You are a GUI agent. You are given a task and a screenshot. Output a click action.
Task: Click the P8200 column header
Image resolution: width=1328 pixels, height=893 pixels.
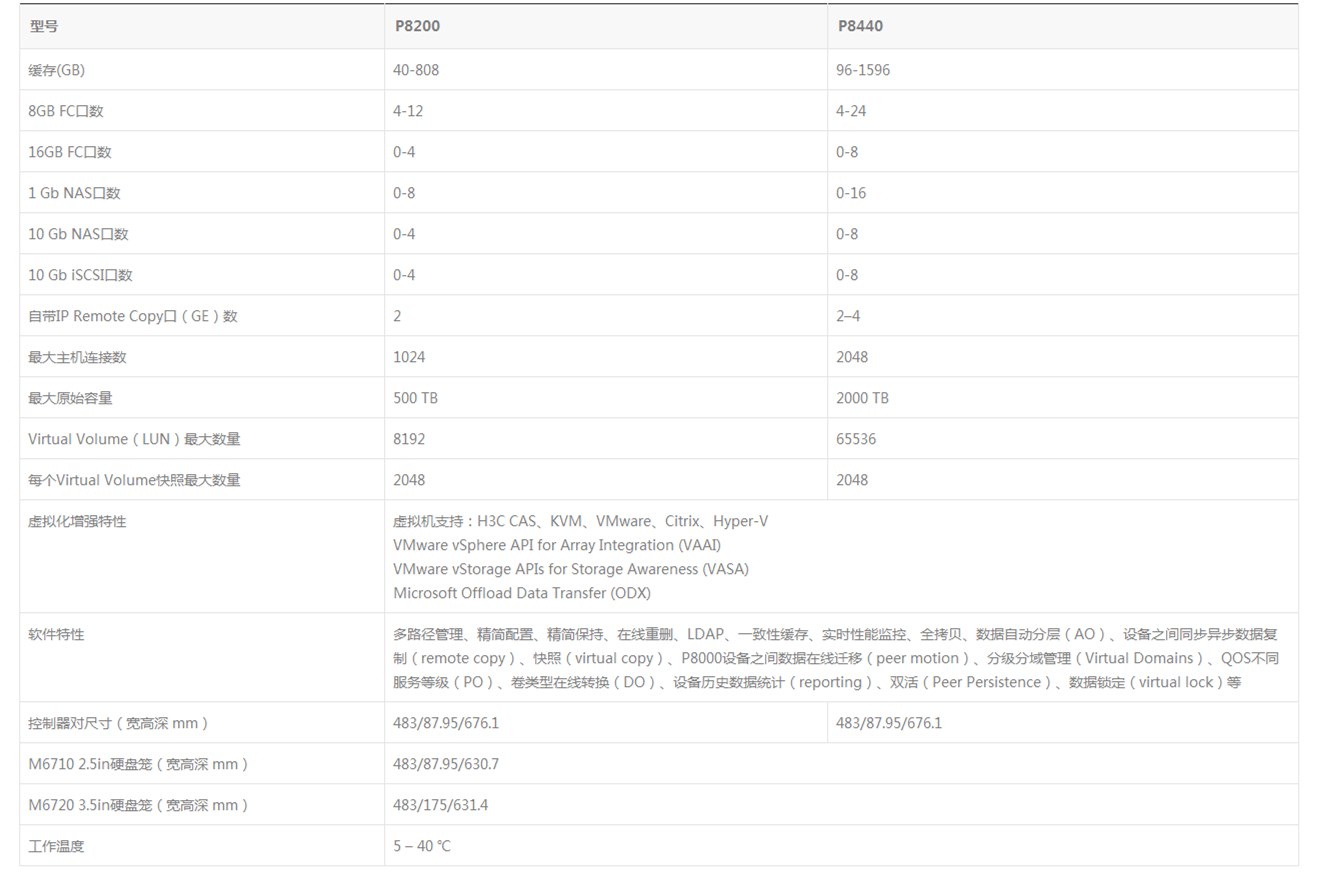(416, 26)
